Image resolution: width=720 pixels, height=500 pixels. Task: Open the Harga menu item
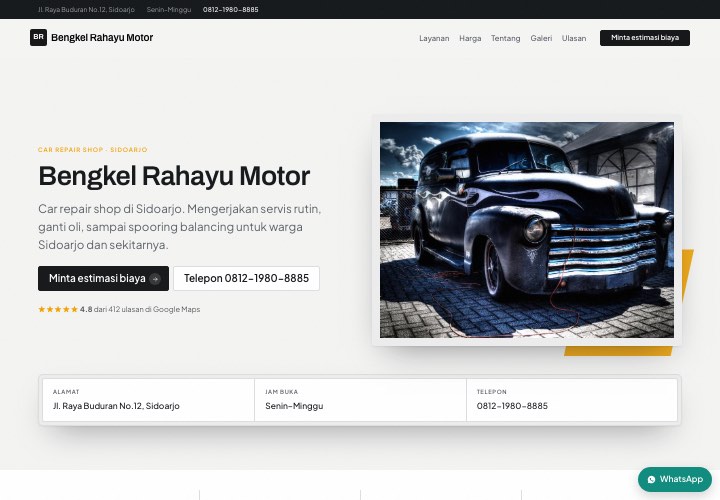click(470, 38)
